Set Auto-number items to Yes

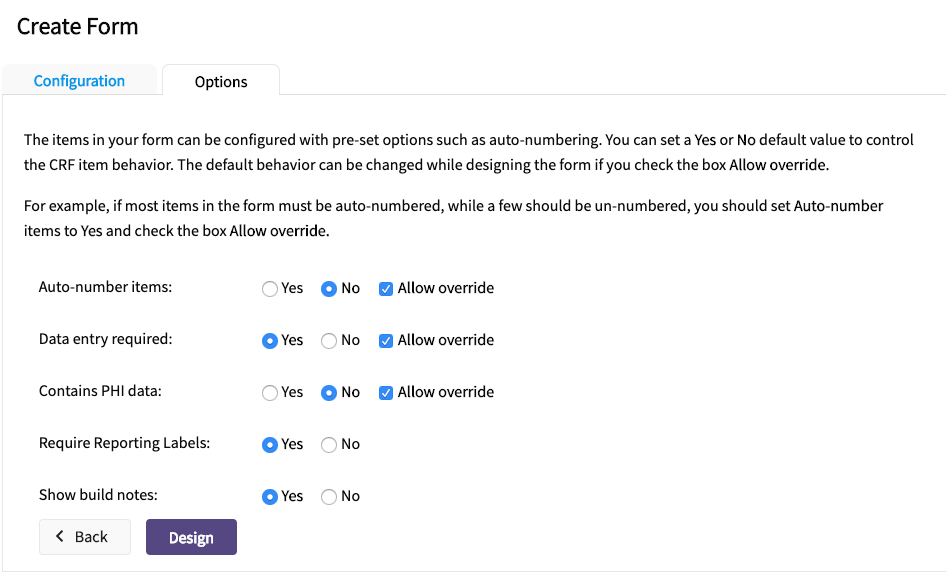(270, 289)
